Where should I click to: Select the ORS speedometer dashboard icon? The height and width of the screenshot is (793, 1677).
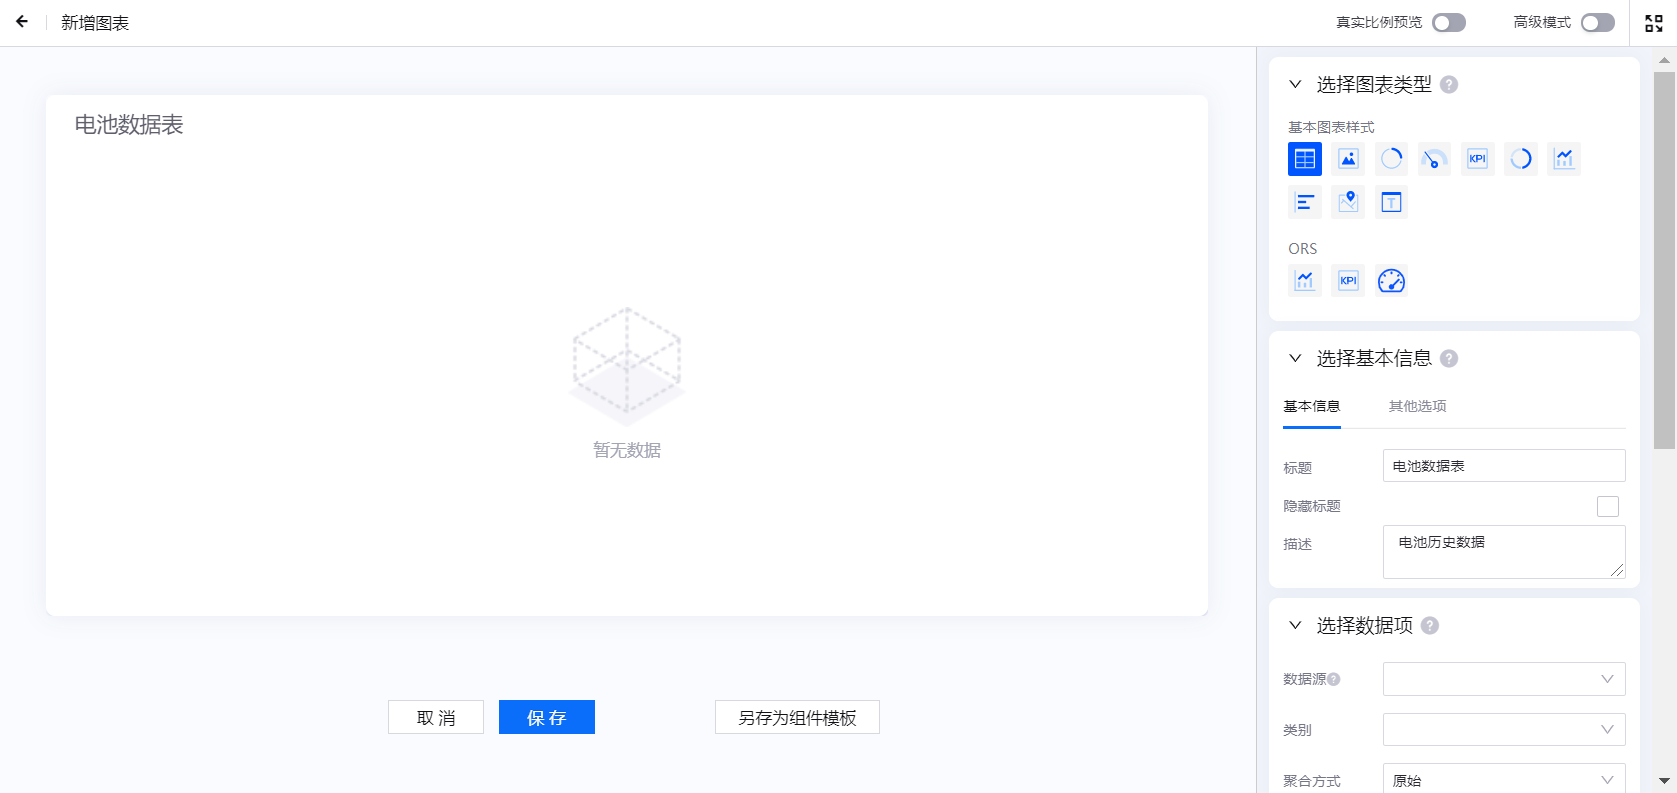(x=1391, y=281)
